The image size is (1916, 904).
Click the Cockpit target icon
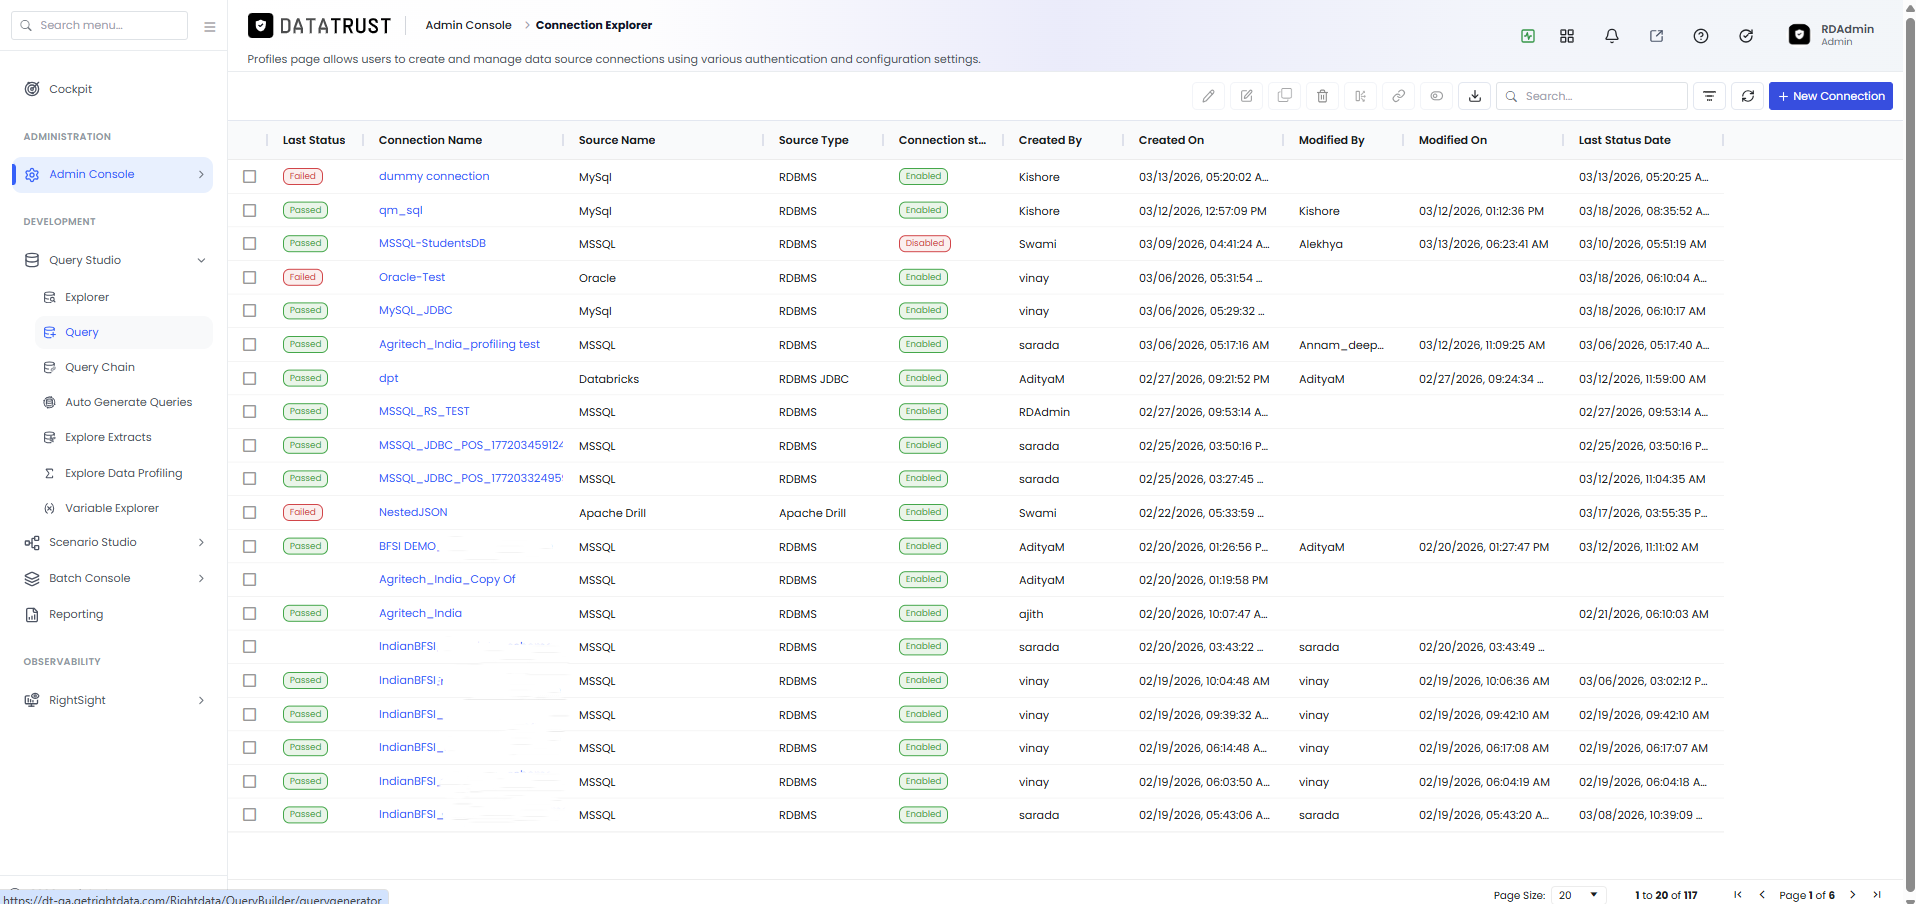coord(32,89)
